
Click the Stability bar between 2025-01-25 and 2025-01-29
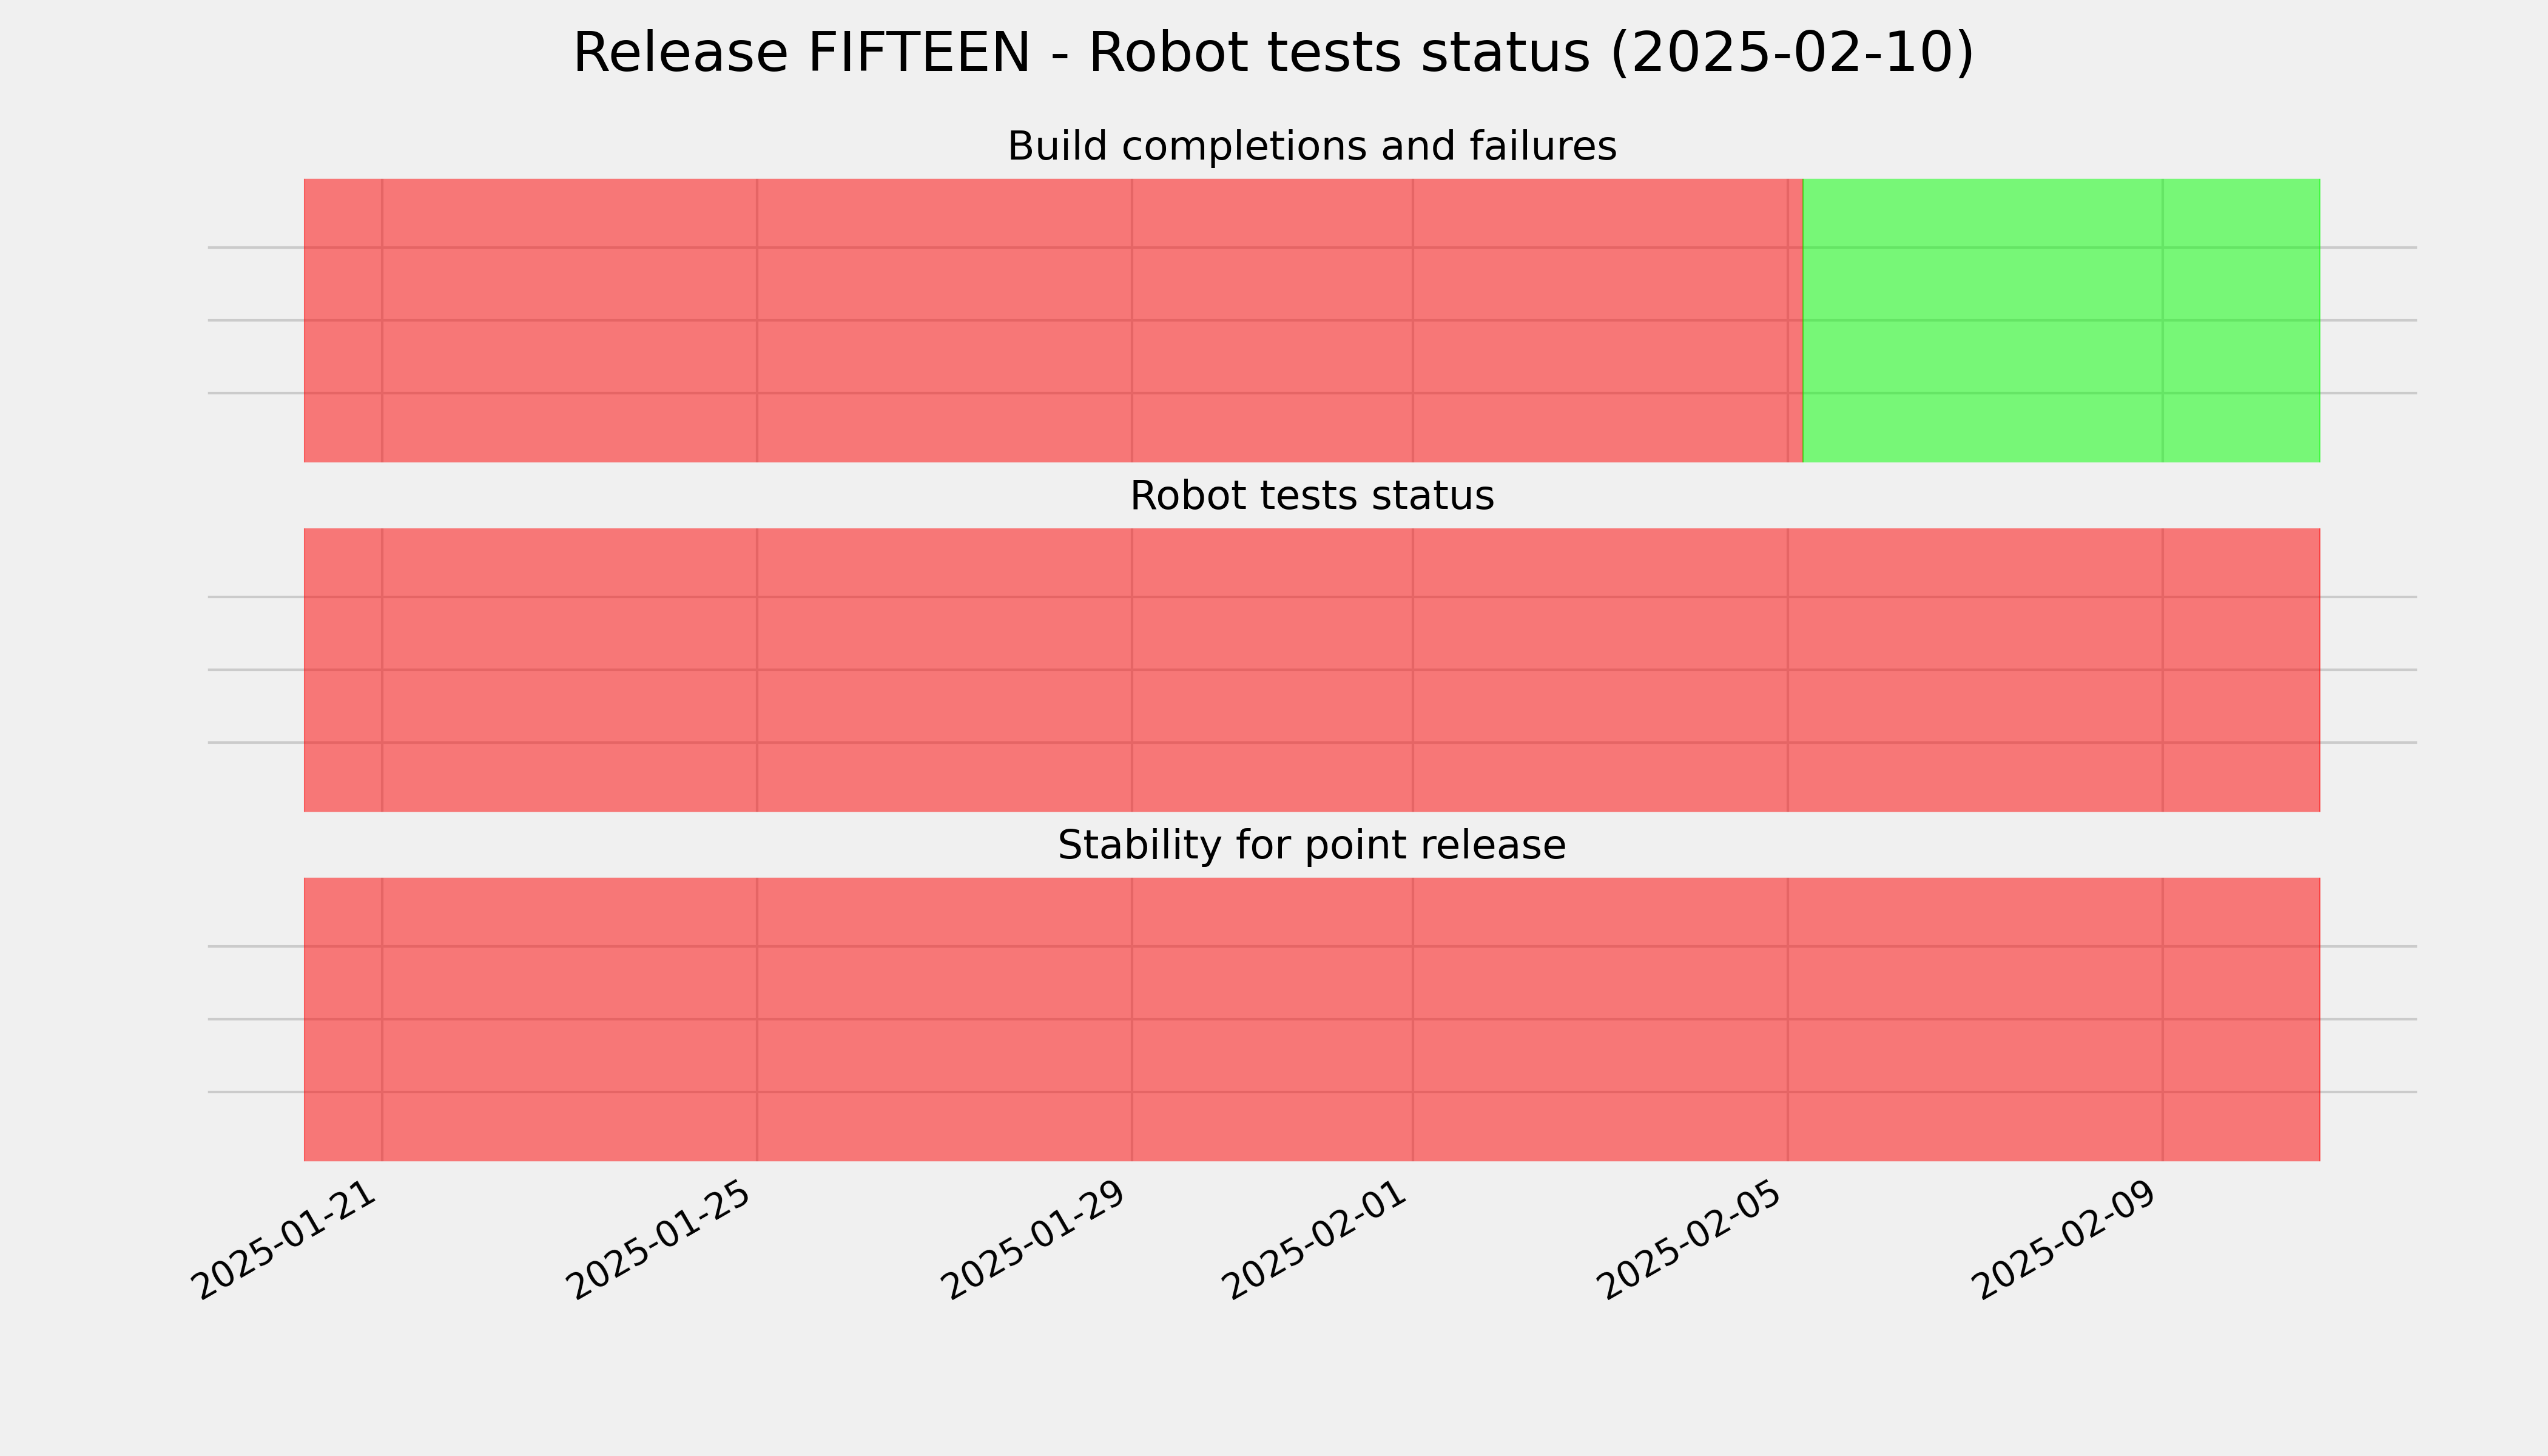pos(944,1019)
